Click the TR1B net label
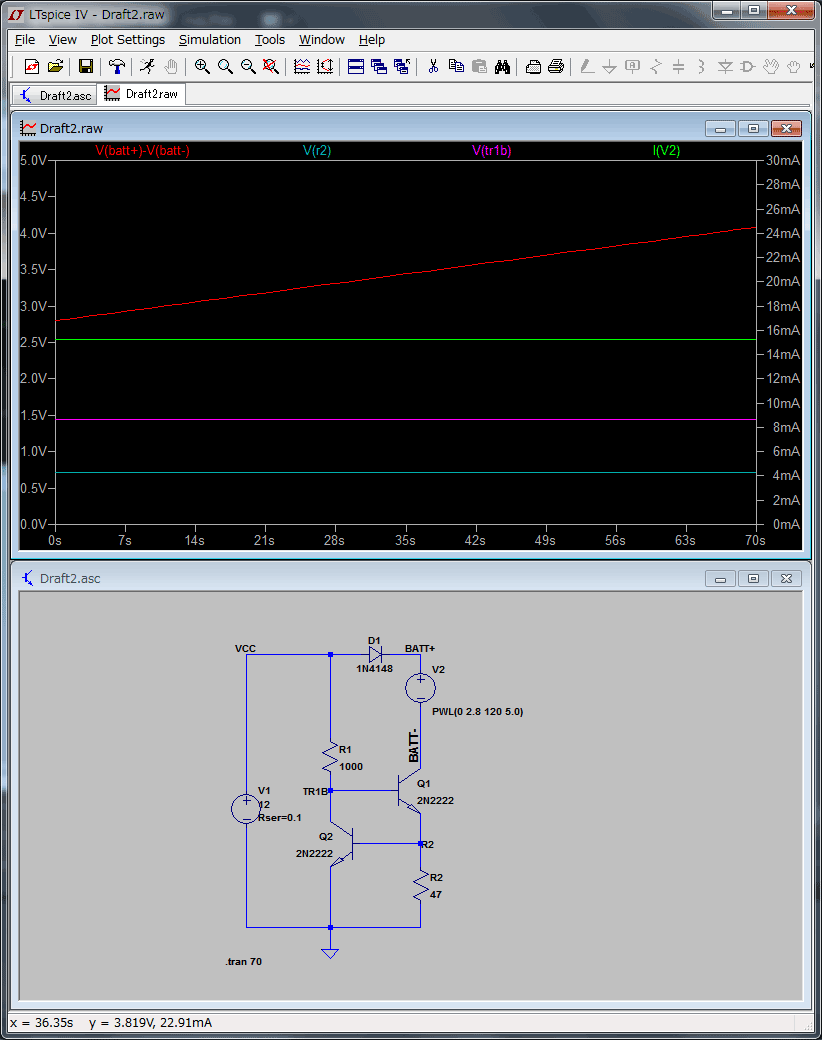The image size is (822, 1040). click(315, 791)
